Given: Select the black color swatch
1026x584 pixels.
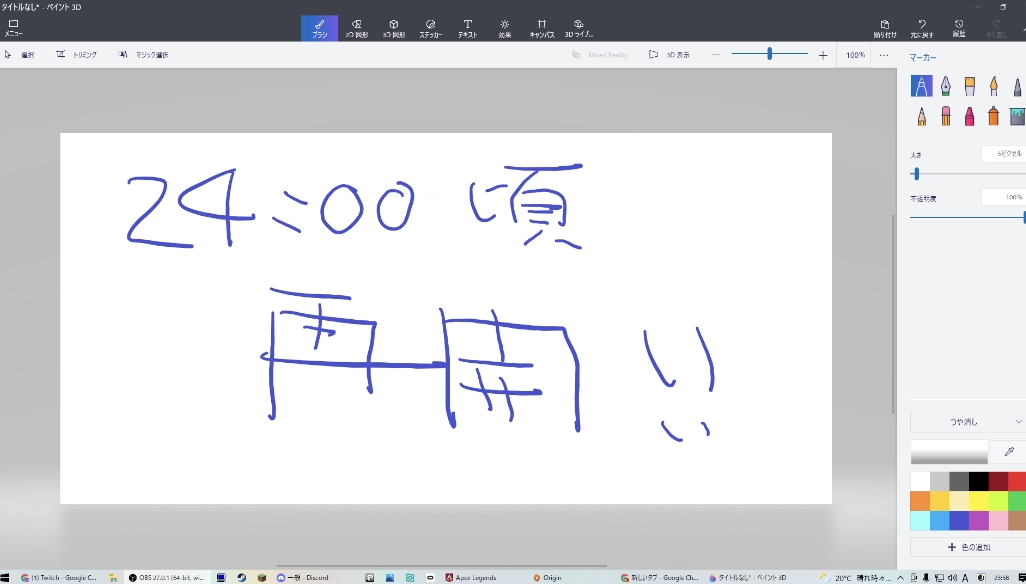Looking at the screenshot, I should tap(979, 481).
